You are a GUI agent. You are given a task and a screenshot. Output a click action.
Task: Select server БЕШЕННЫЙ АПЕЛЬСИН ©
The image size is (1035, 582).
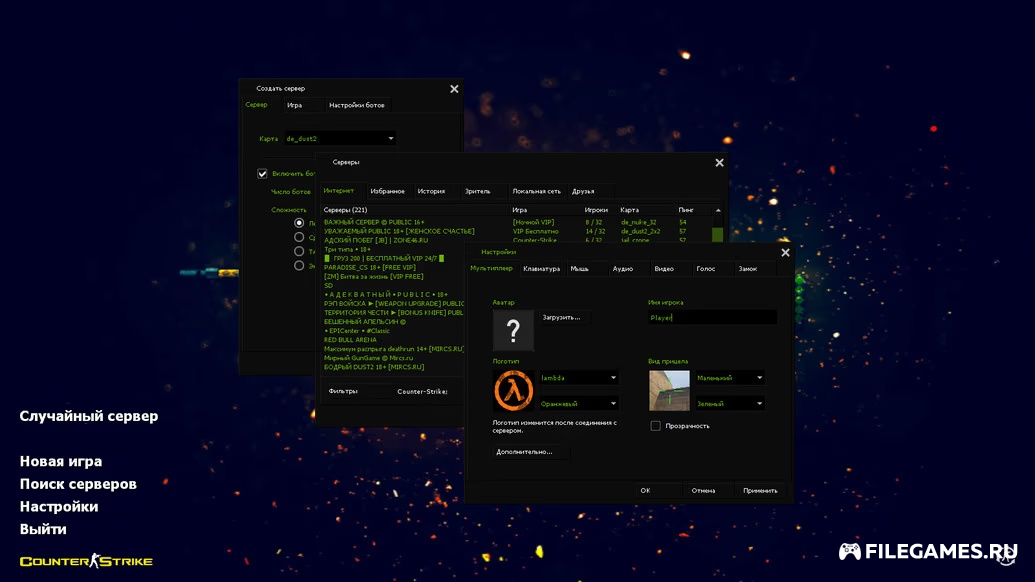pos(364,321)
